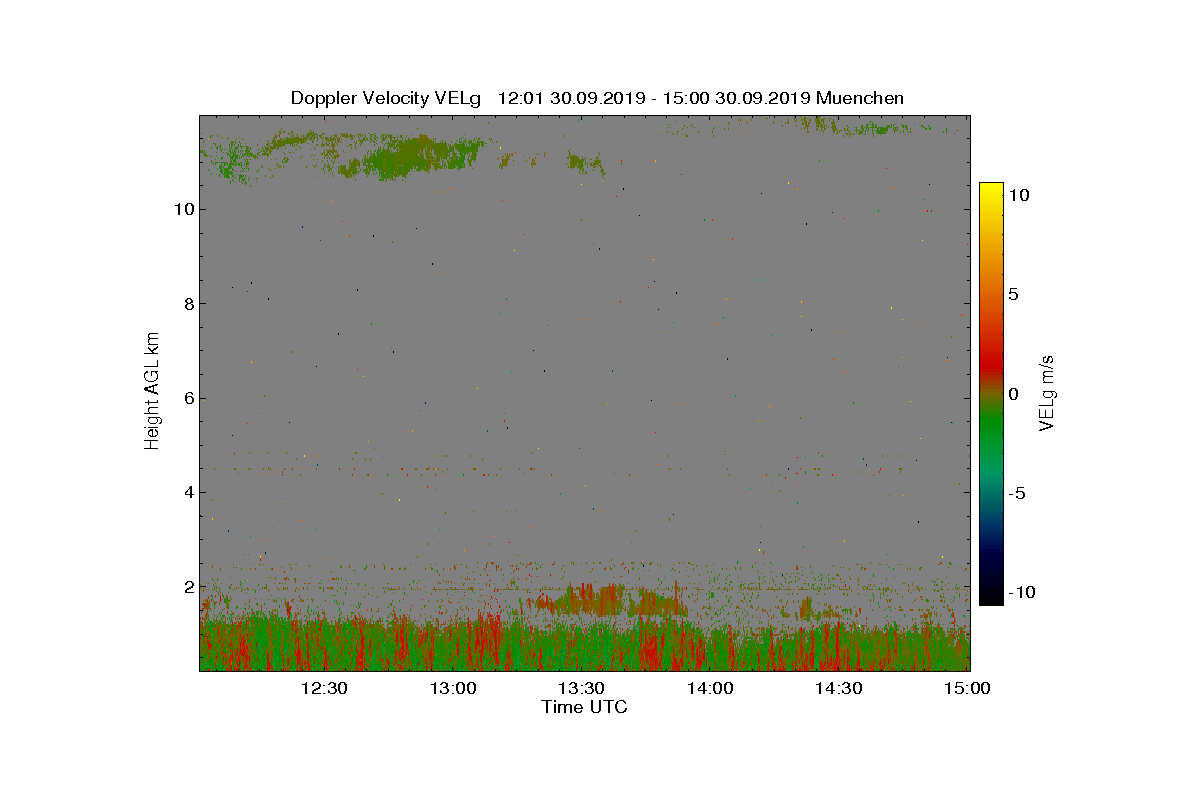This screenshot has width=1200, height=800.
Task: Click the 14:30 time tick label
Action: [838, 688]
